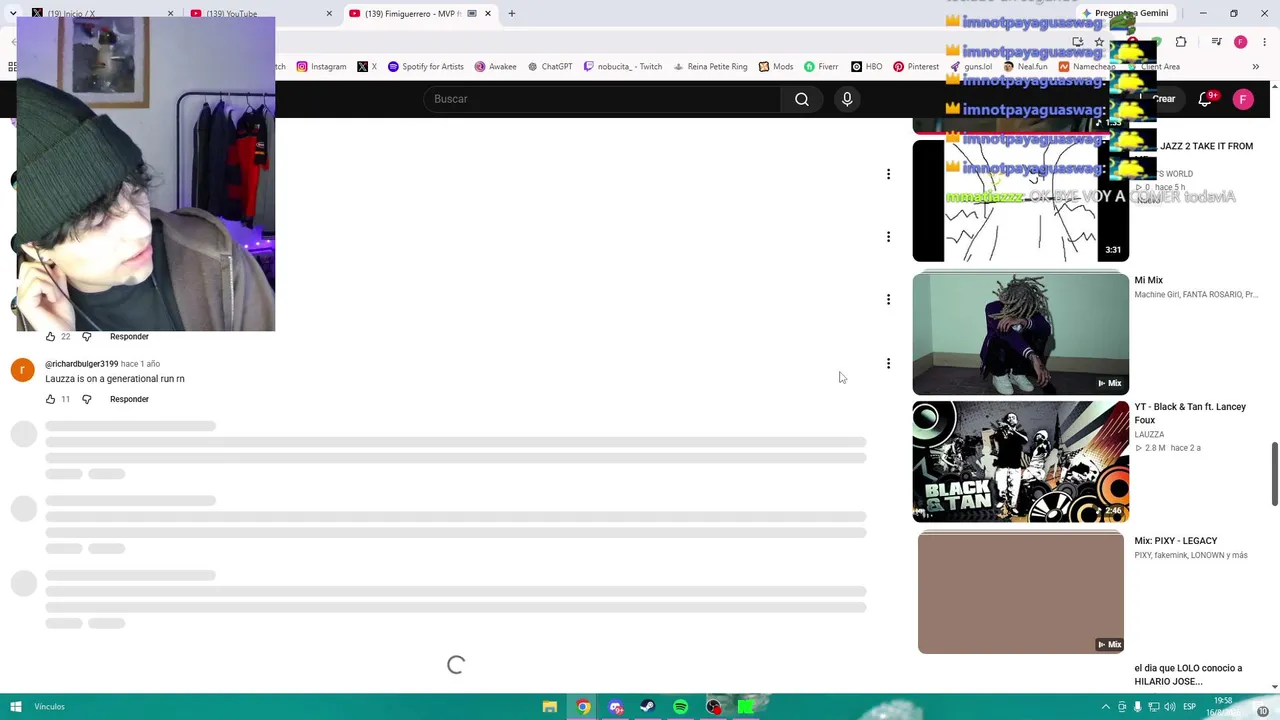Open Fiverr bookmark
This screenshot has width=1280, height=720.
click(821, 67)
